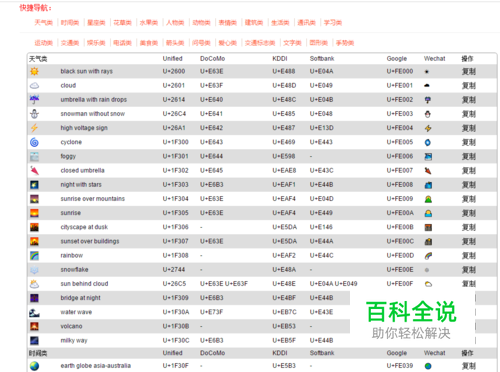This screenshot has height=372, width=500.
Task: Click the cyclone emoji image
Action: click(x=34, y=142)
